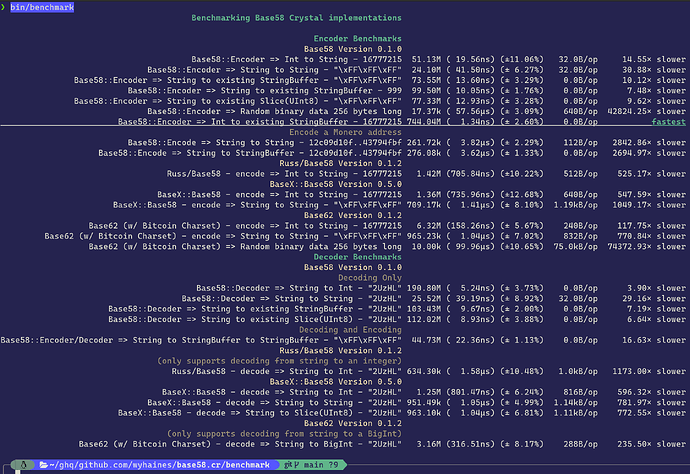Click the 'Russ/Base58 - decode => String to Int' row
The image size is (690, 474).
[x=429, y=371]
